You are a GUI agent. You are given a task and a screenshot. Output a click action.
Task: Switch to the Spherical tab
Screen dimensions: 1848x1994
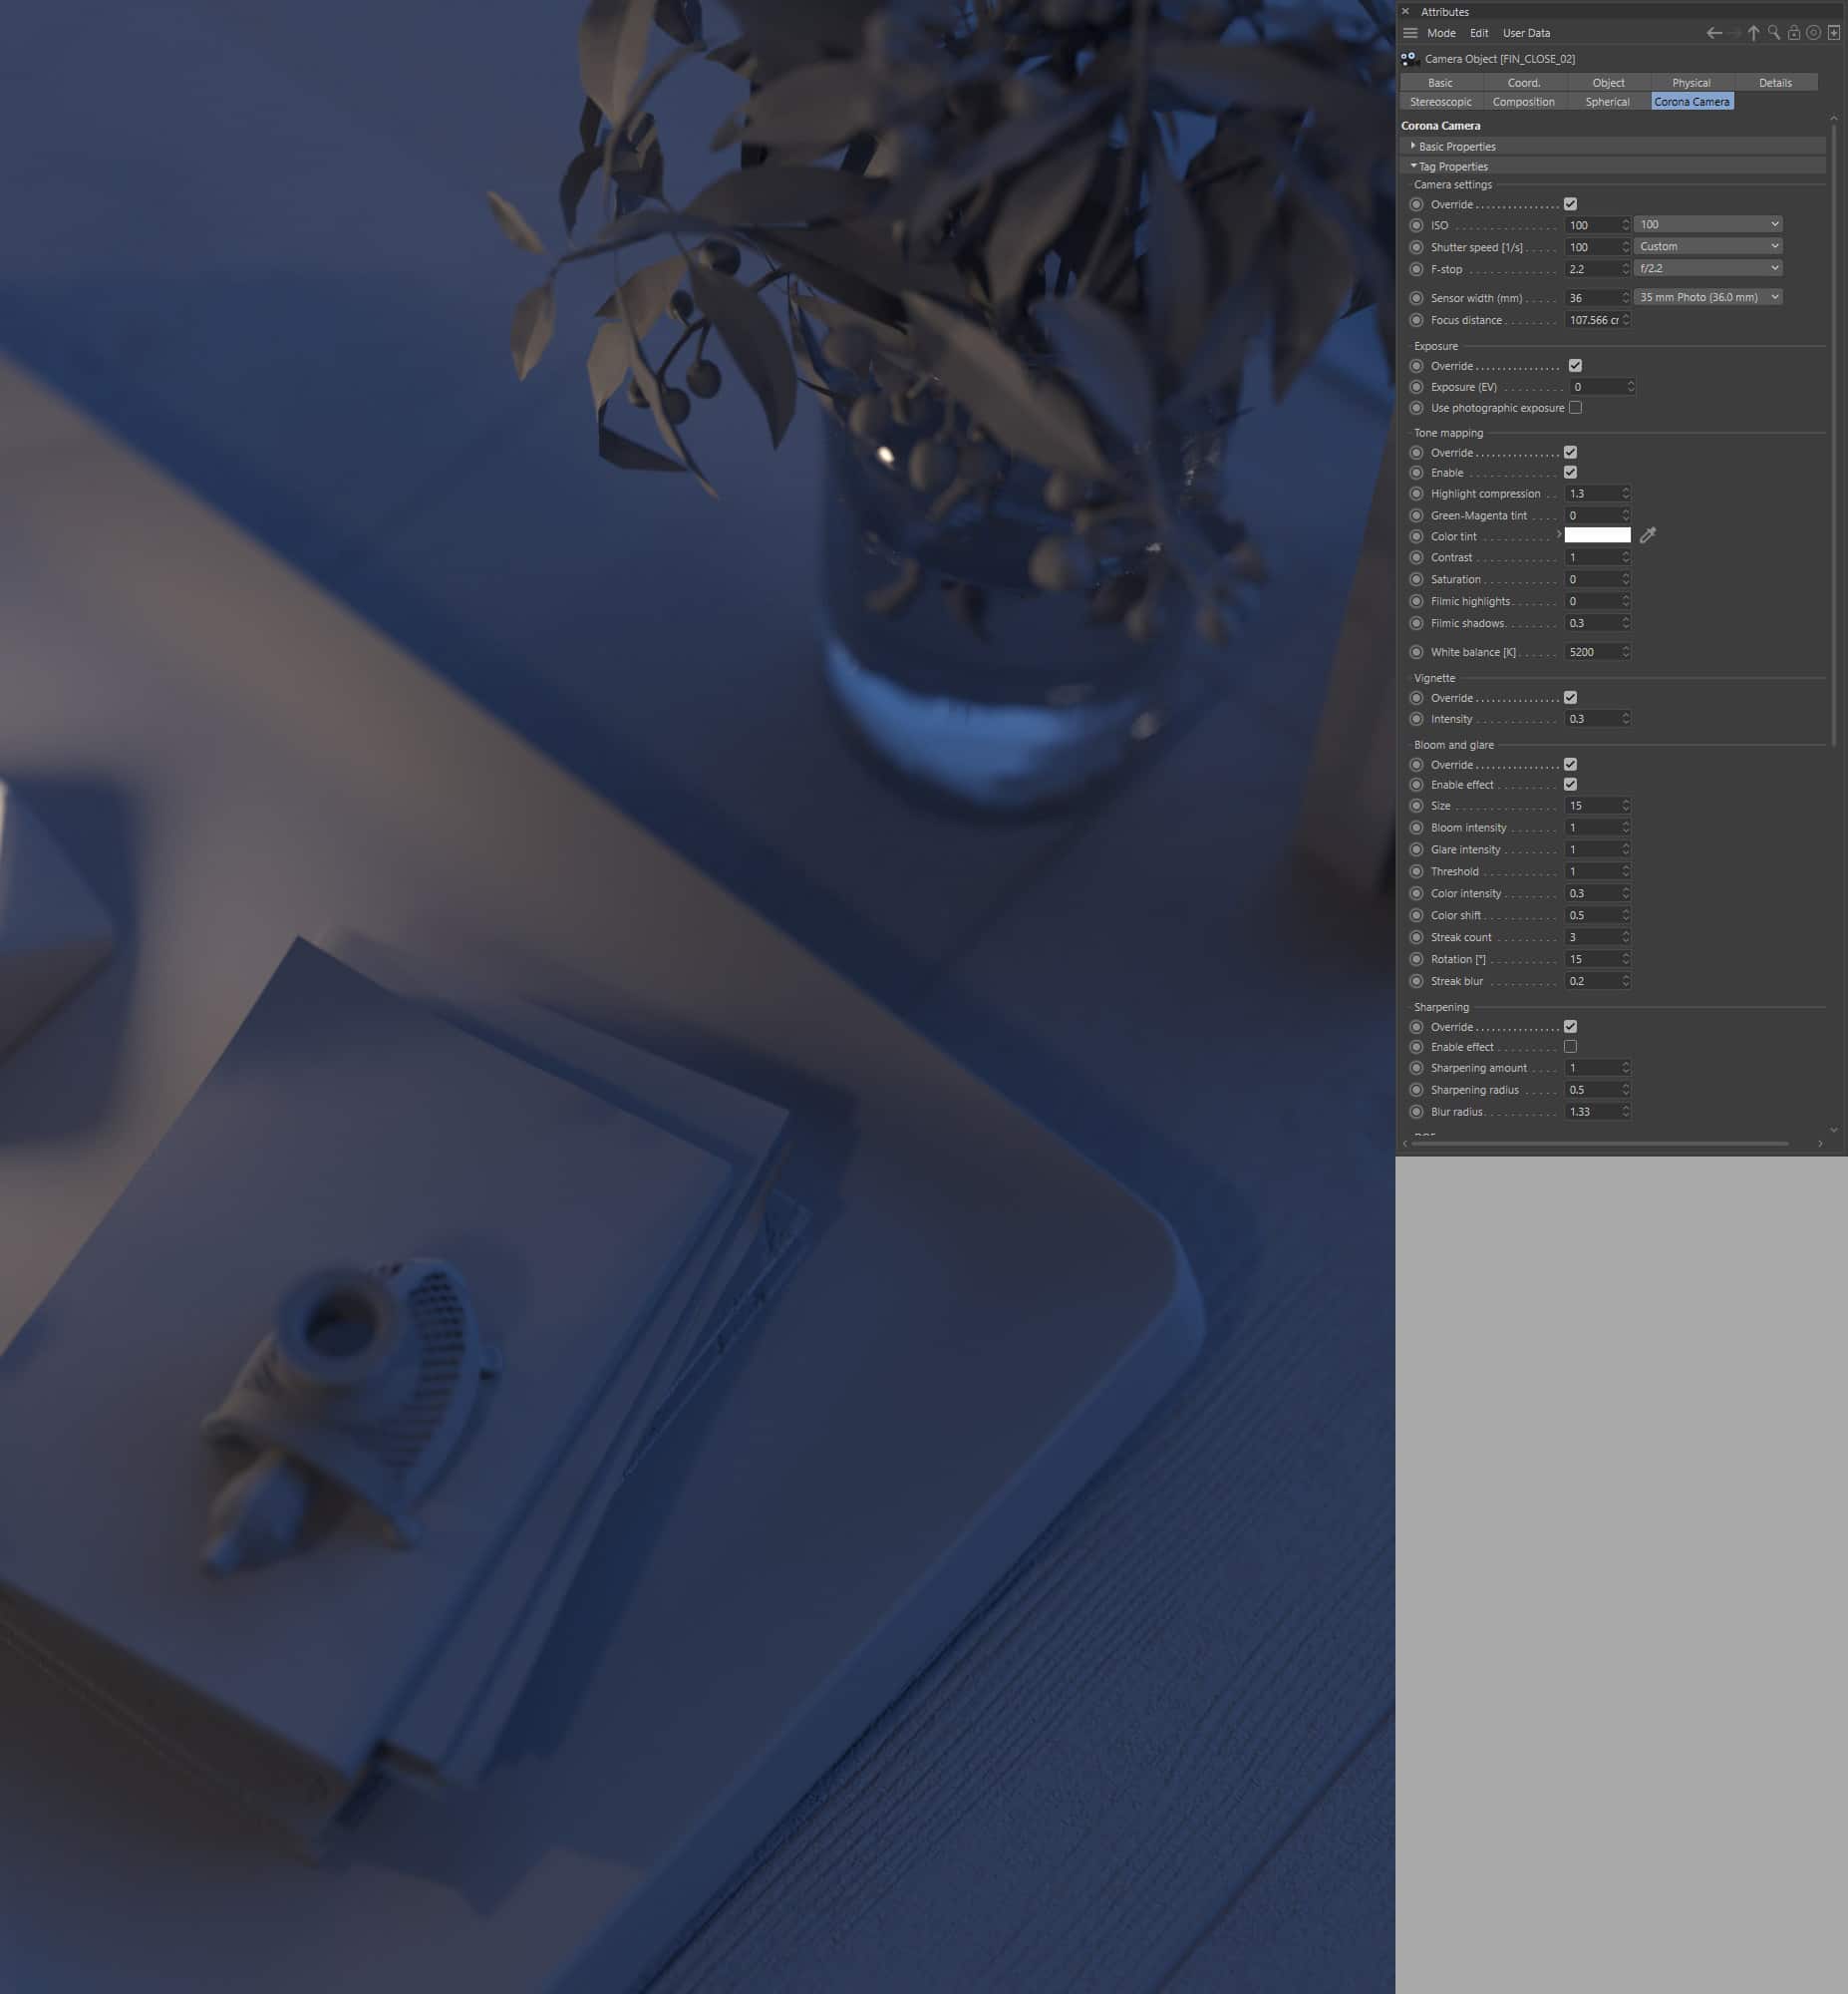coord(1608,102)
